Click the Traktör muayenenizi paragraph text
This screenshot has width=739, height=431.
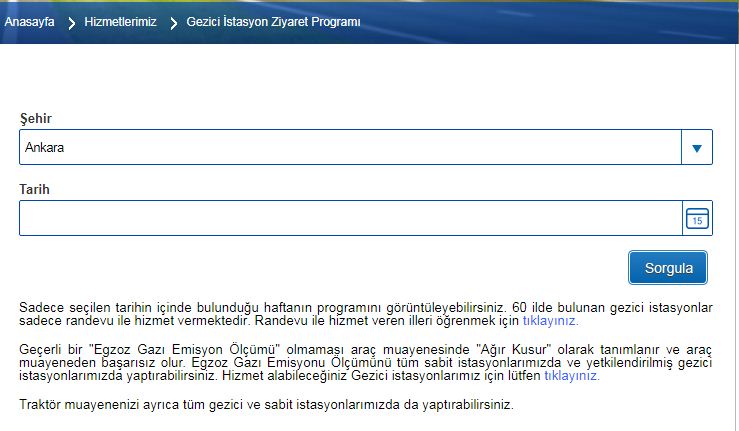(x=266, y=405)
